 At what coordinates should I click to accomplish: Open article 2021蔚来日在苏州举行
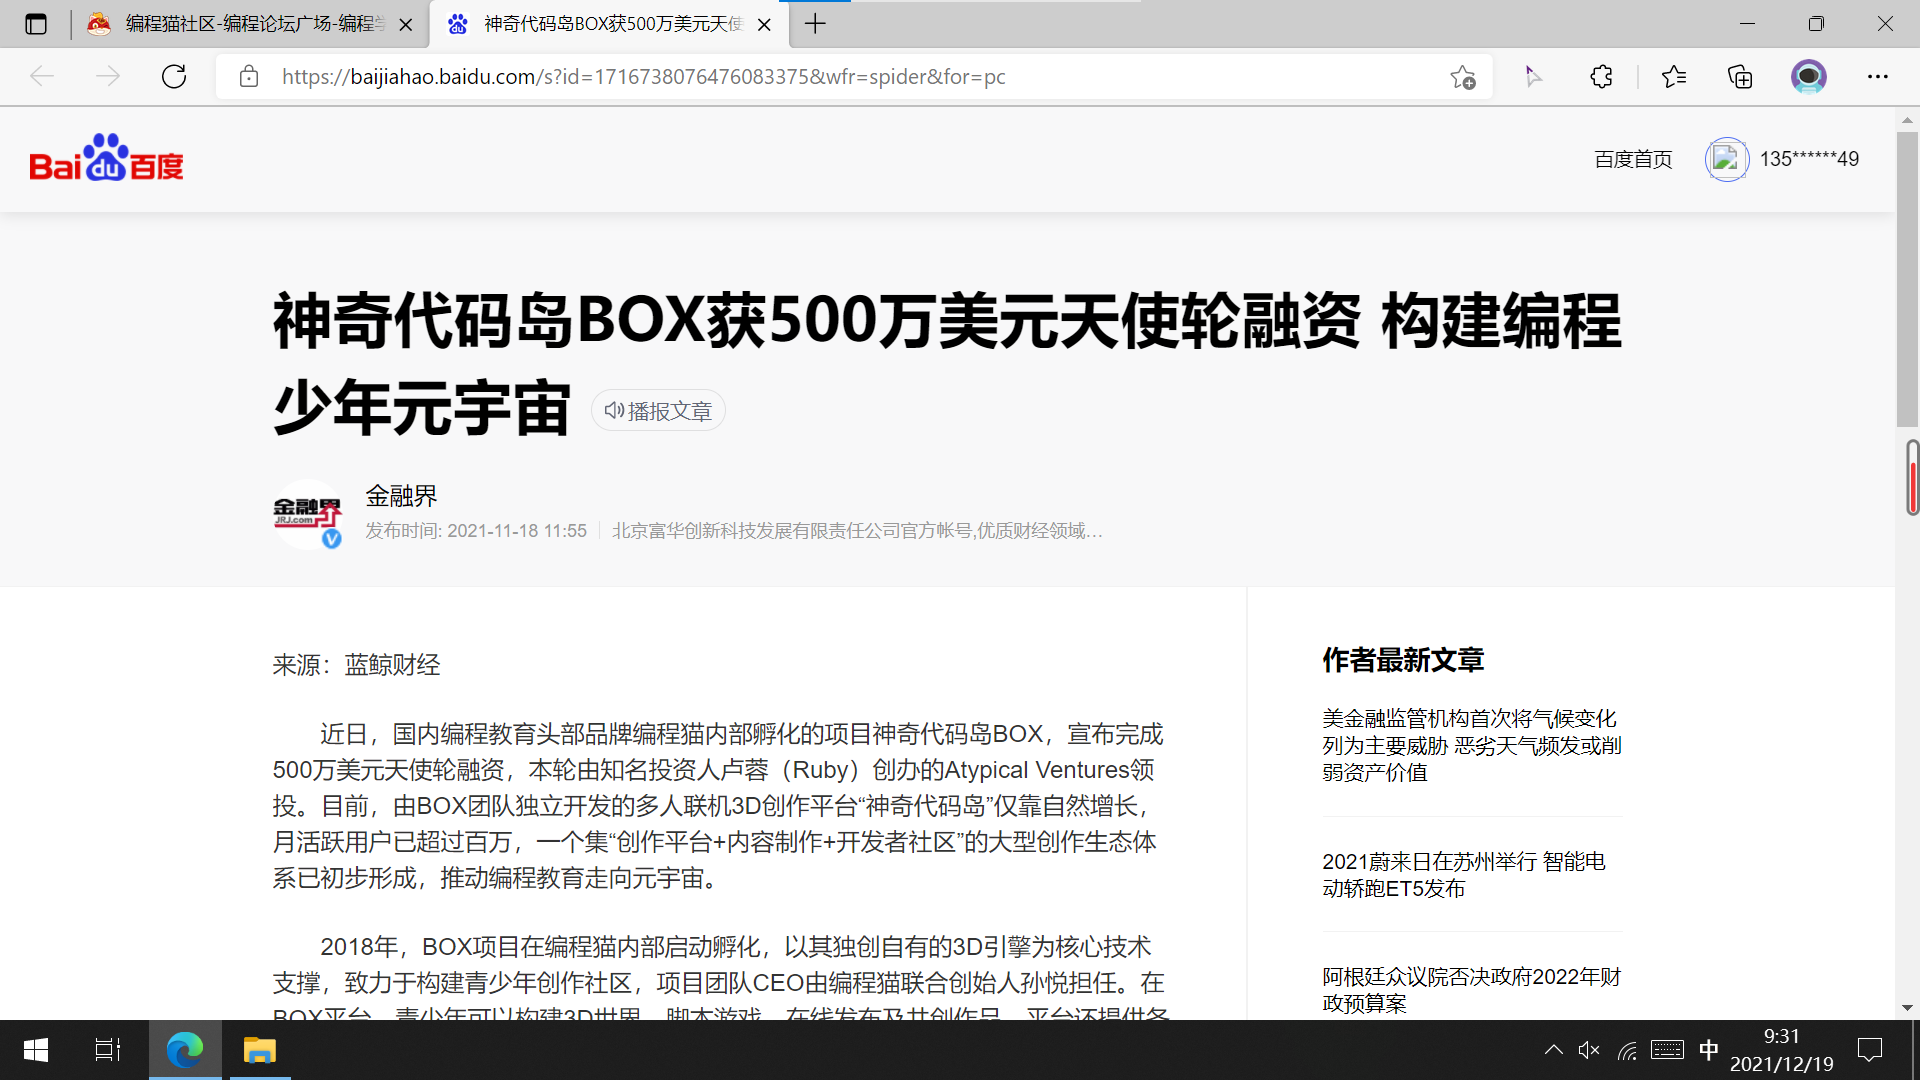[x=1464, y=875]
